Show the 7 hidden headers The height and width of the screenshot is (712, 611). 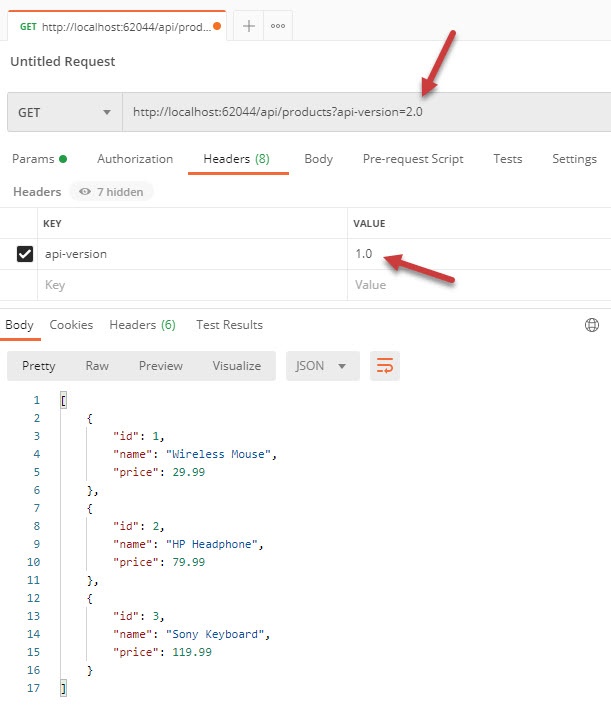pos(111,192)
